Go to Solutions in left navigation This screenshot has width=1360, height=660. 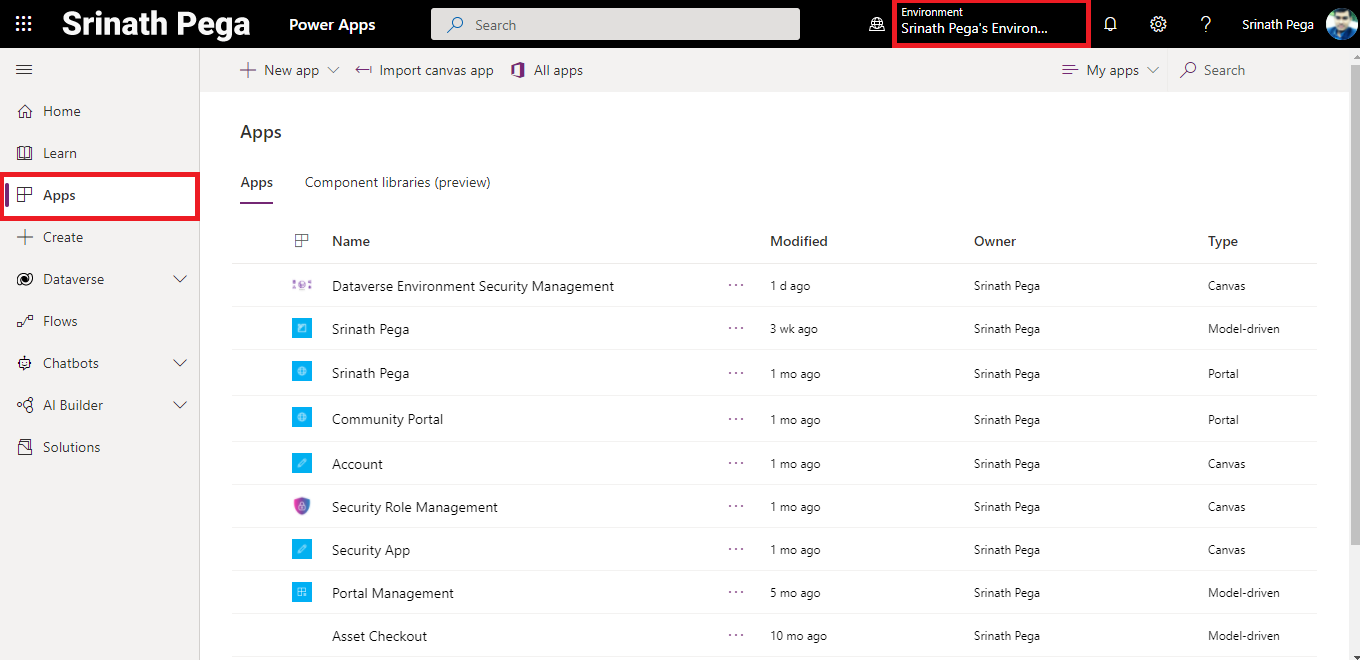(71, 447)
